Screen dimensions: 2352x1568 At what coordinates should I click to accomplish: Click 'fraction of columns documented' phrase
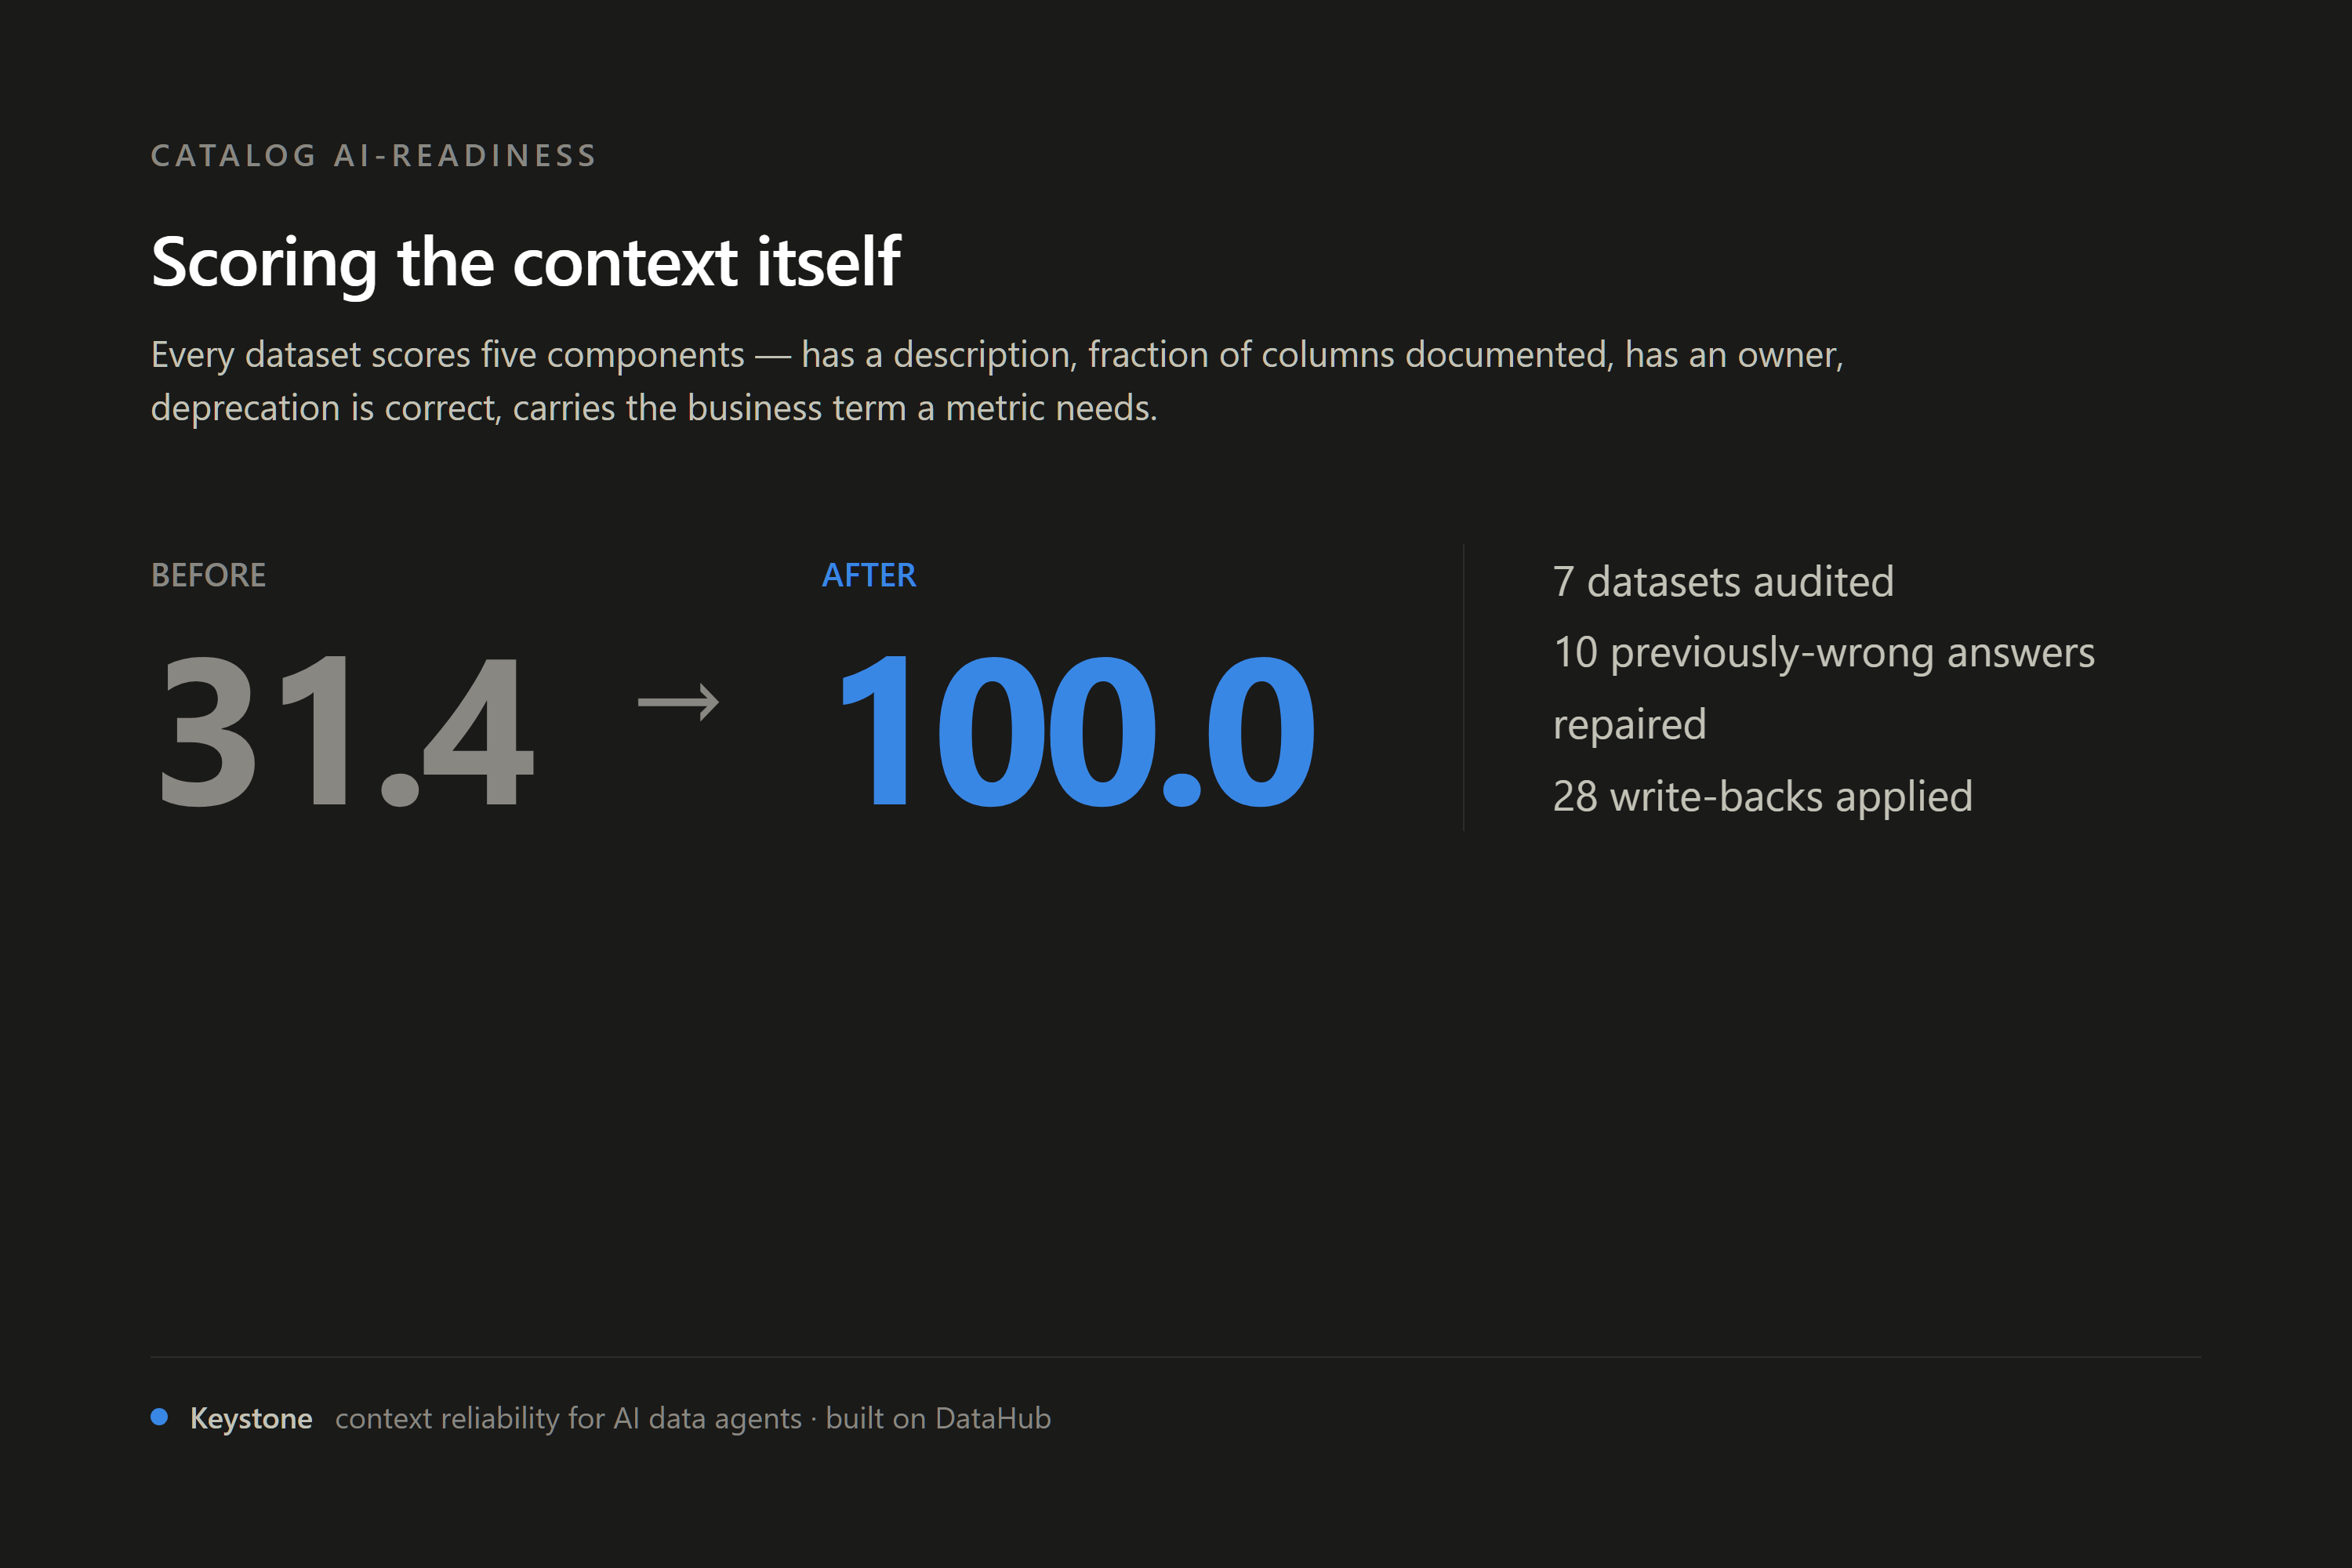pos(1347,355)
